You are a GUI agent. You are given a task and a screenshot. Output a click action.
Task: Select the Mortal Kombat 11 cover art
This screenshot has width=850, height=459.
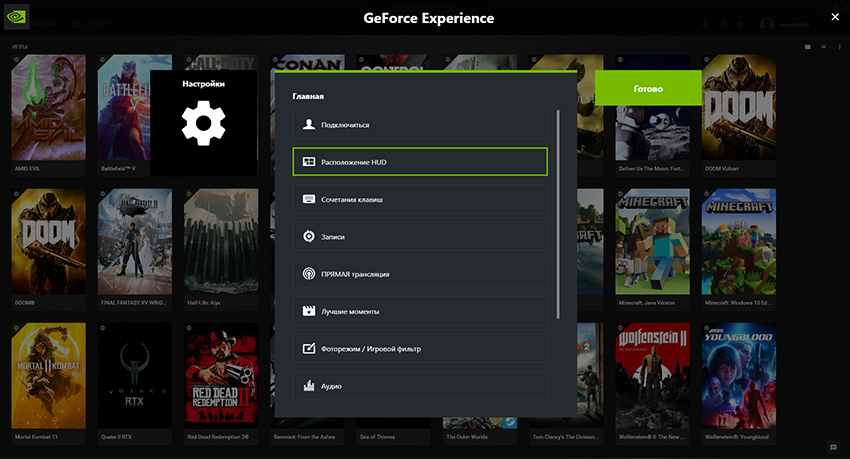48,376
